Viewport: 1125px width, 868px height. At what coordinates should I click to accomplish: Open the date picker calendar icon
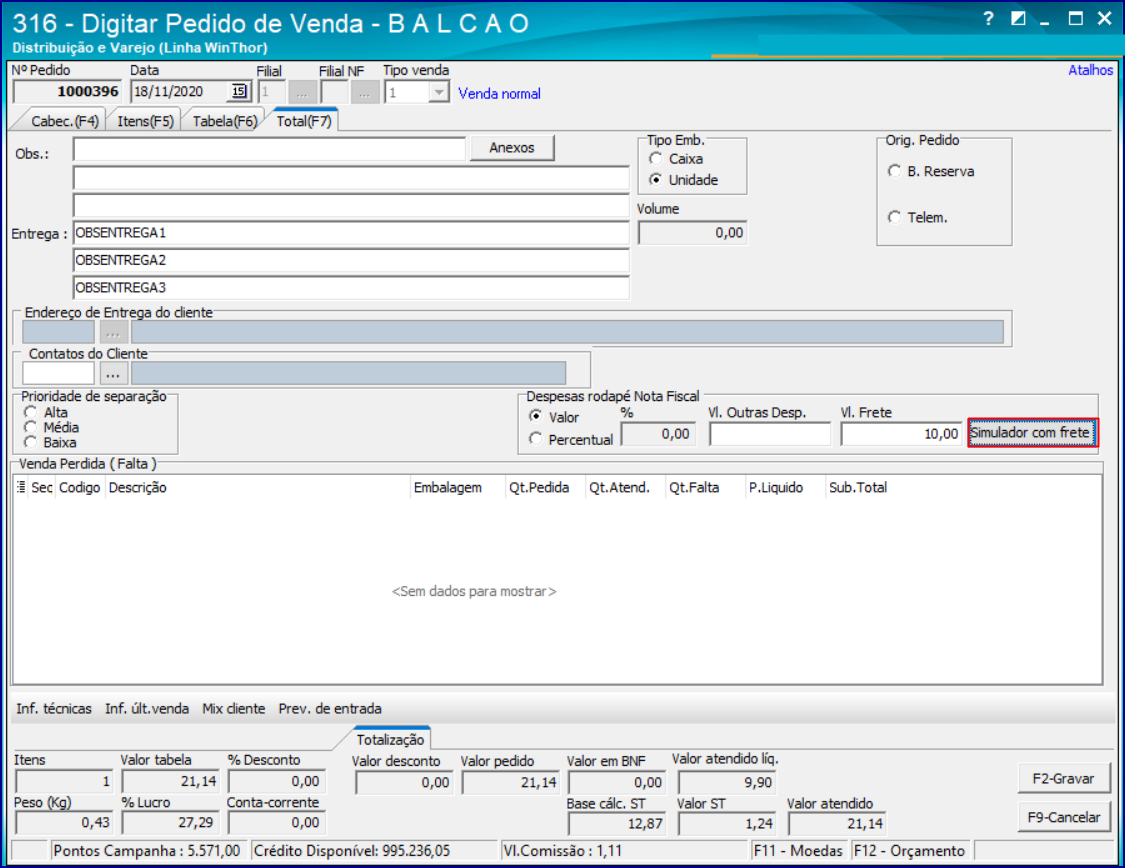239,91
